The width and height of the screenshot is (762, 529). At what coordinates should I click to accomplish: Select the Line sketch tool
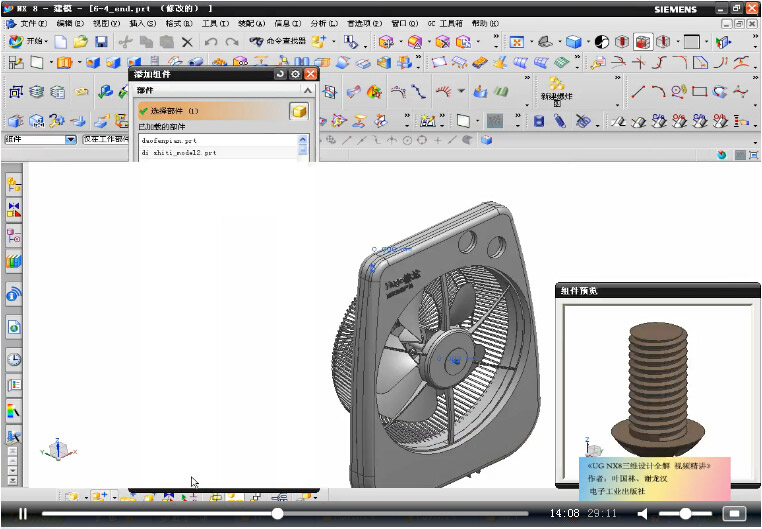point(638,91)
